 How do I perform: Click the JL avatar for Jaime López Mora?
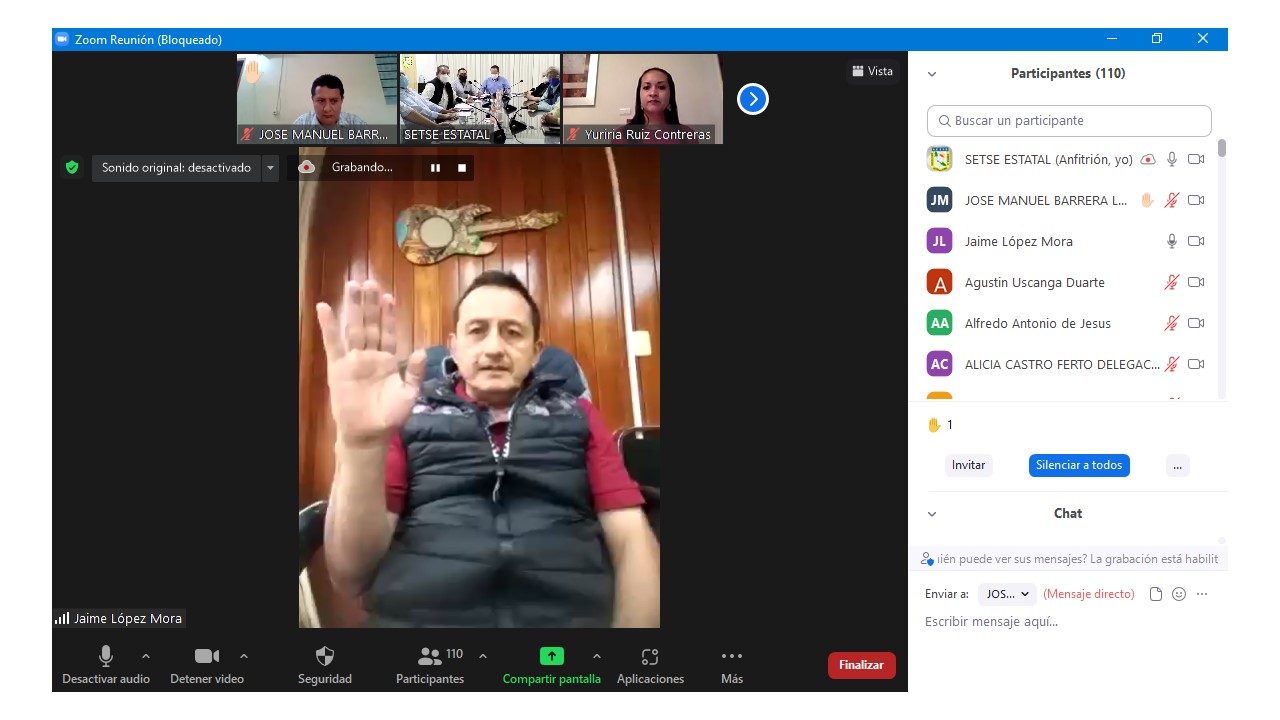[x=939, y=241]
